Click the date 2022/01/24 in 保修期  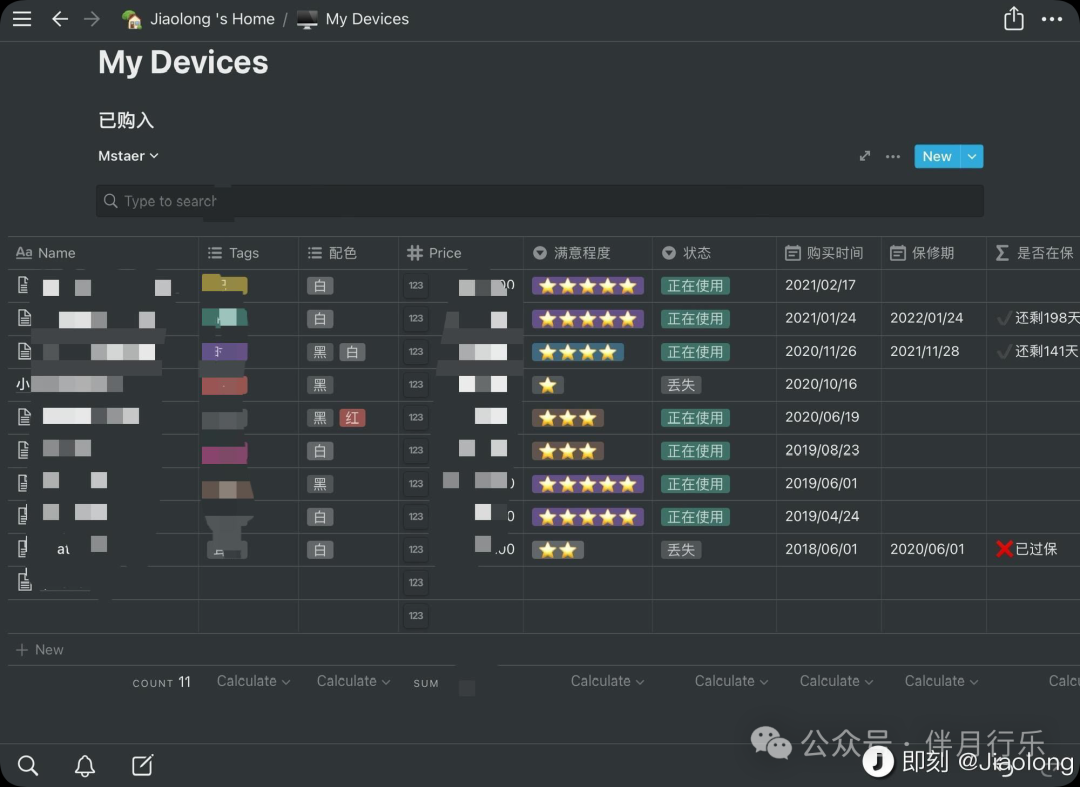926,318
